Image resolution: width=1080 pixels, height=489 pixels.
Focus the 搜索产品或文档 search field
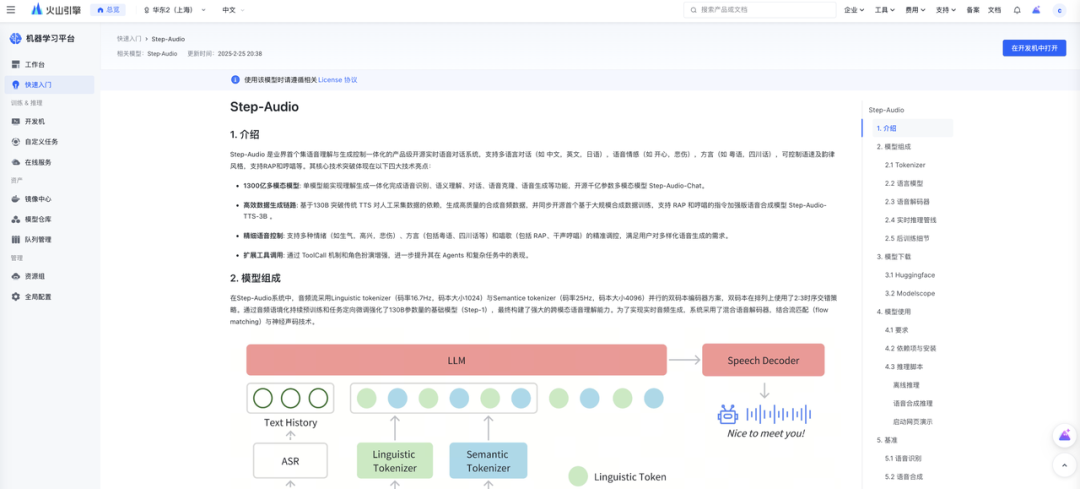point(759,10)
